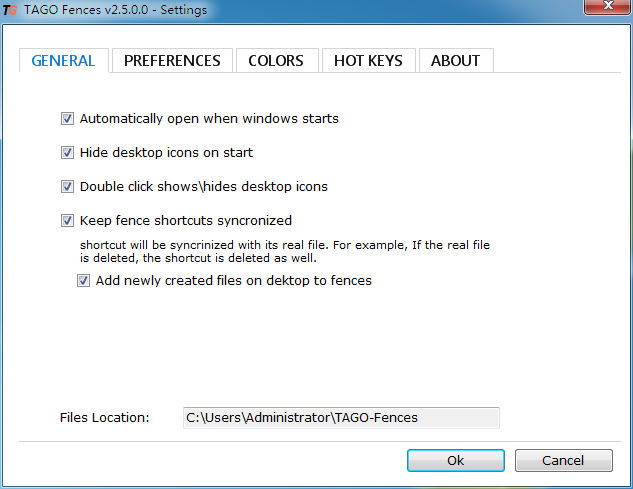This screenshot has width=633, height=489.
Task: Toggle Keep fence shortcuts syncronized checkbox
Action: click(67, 220)
